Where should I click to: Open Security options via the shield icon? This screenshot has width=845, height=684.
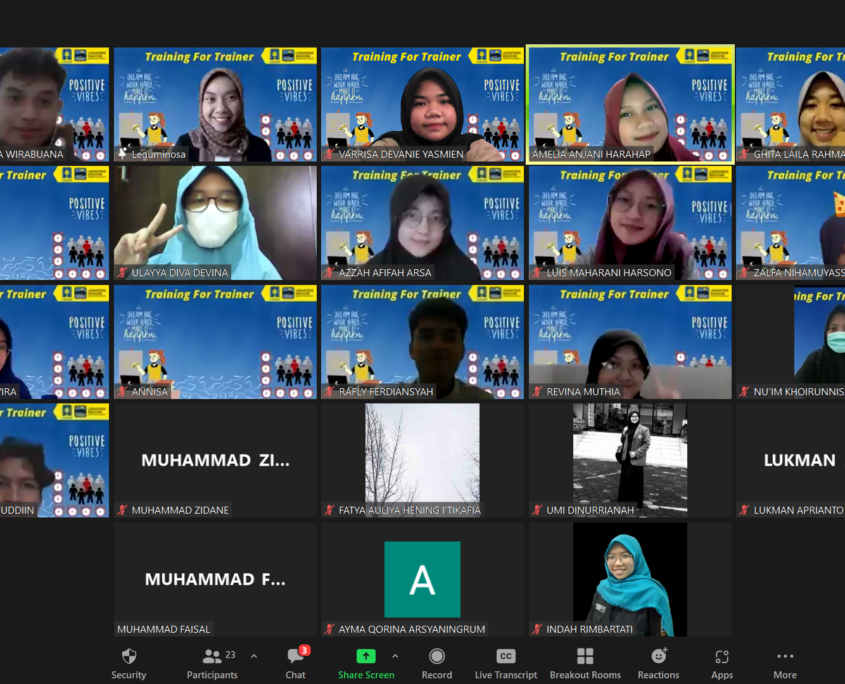point(128,662)
